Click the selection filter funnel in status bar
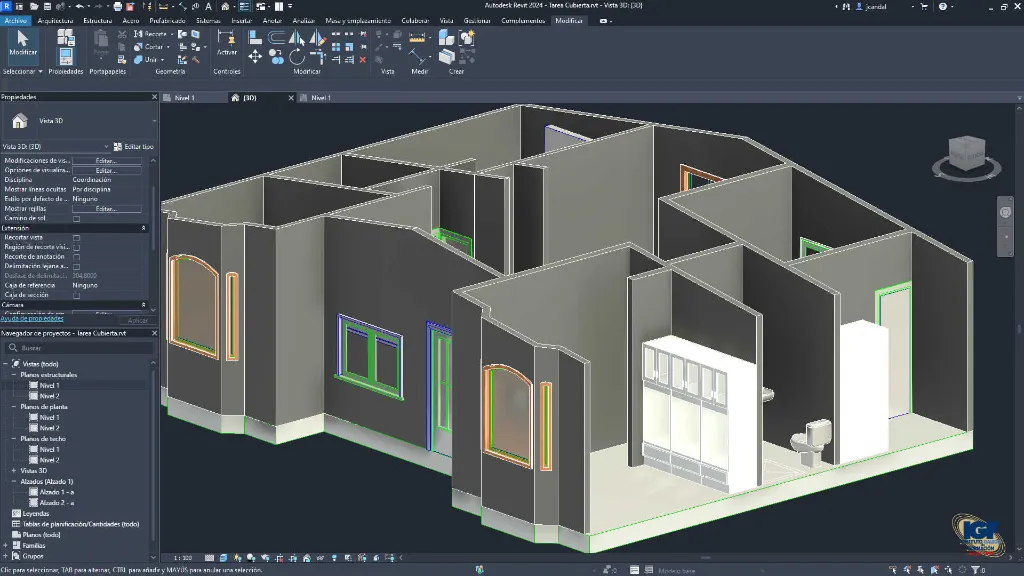1024x576 pixels. 976,570
